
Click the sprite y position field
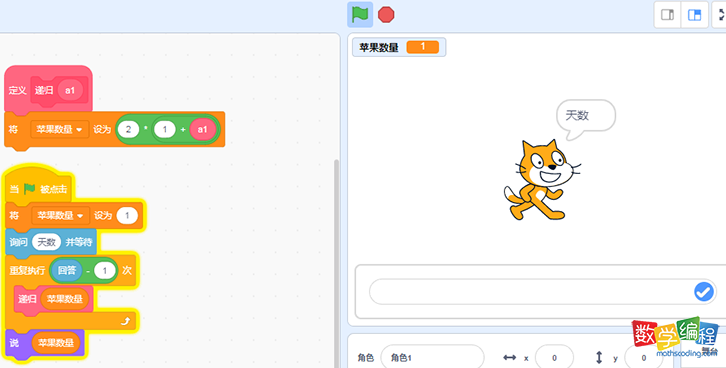coord(643,358)
